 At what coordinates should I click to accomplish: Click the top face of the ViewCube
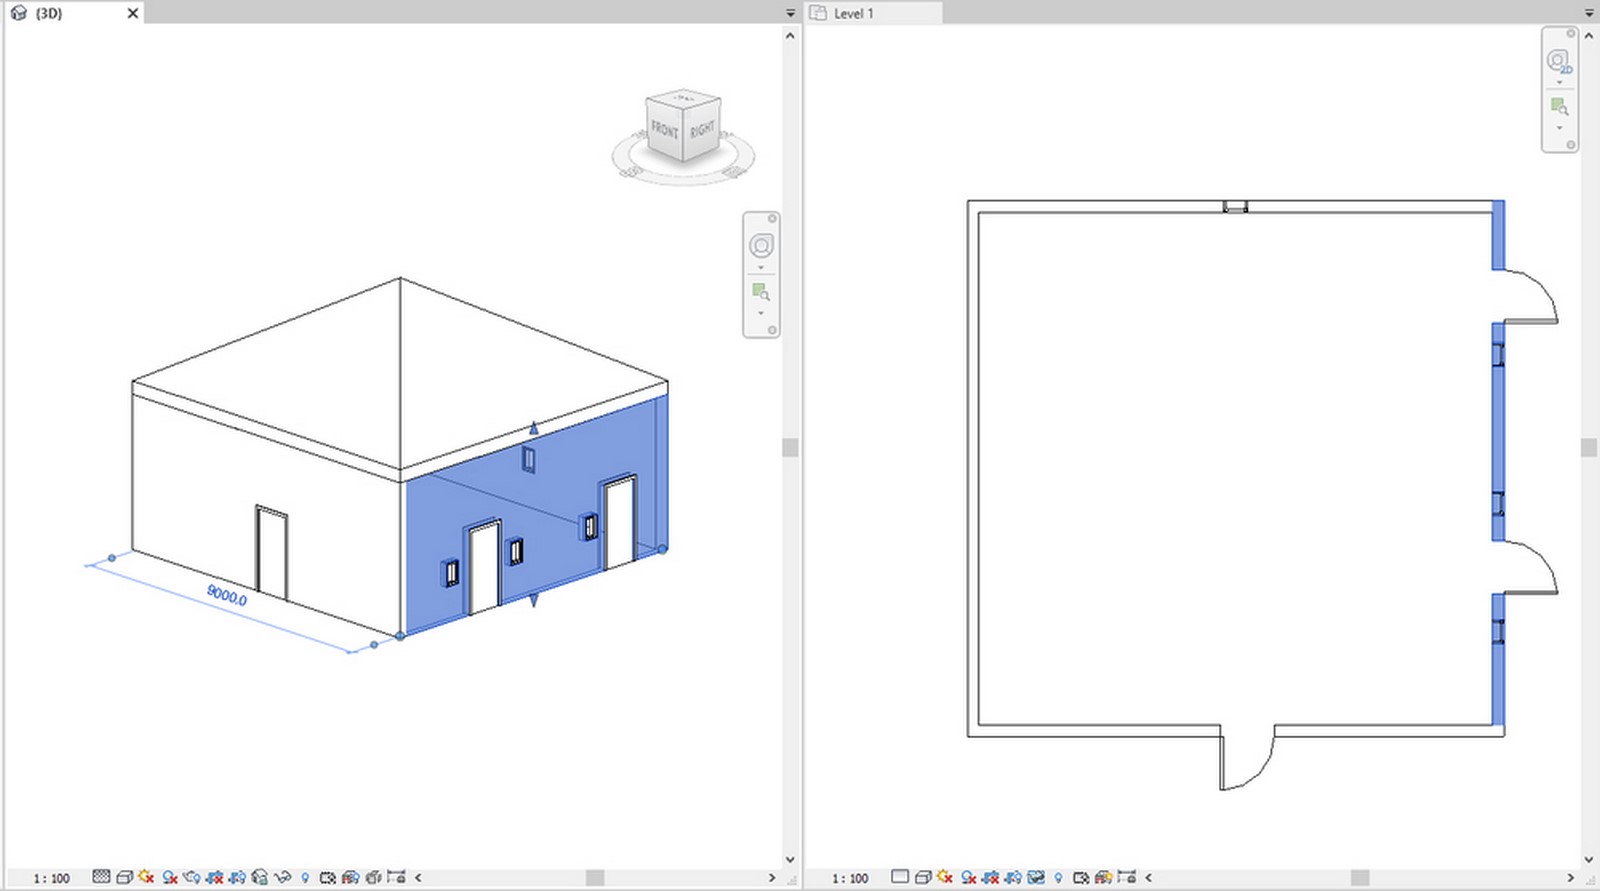click(x=684, y=99)
